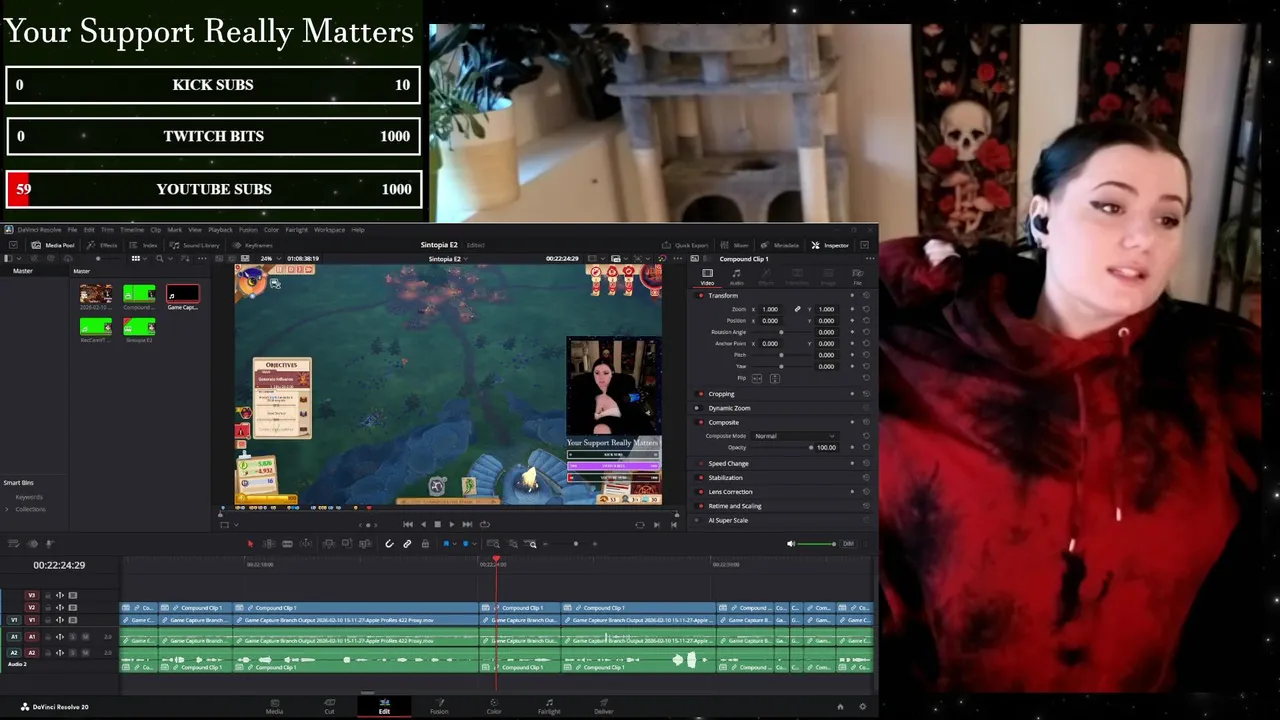Open the Media Pool panel
The width and height of the screenshot is (1280, 720).
point(53,245)
